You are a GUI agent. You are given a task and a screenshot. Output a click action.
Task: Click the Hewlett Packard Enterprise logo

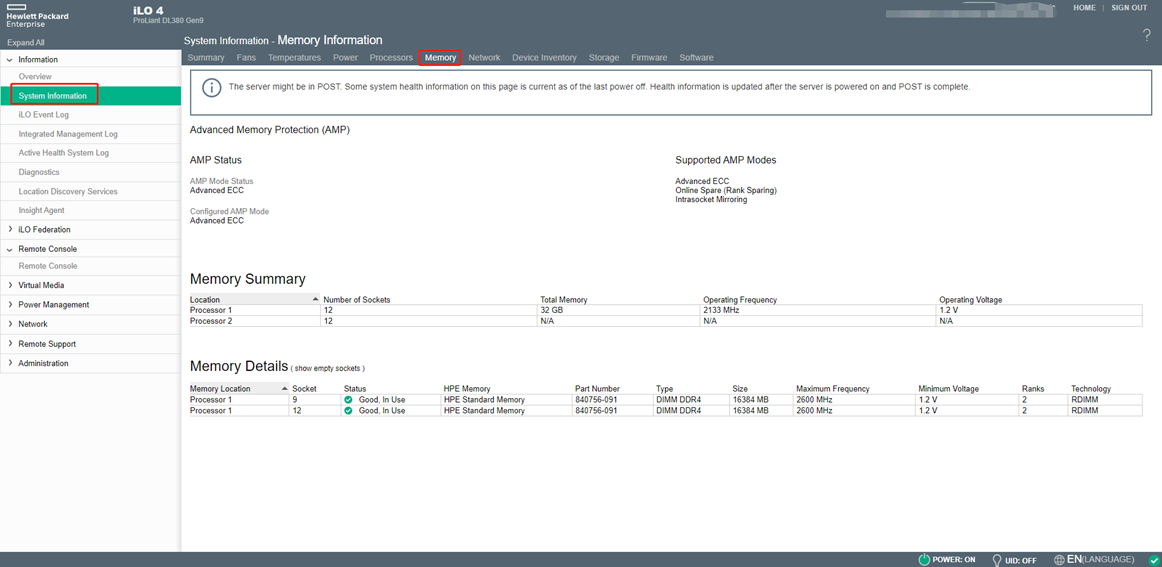pos(37,17)
